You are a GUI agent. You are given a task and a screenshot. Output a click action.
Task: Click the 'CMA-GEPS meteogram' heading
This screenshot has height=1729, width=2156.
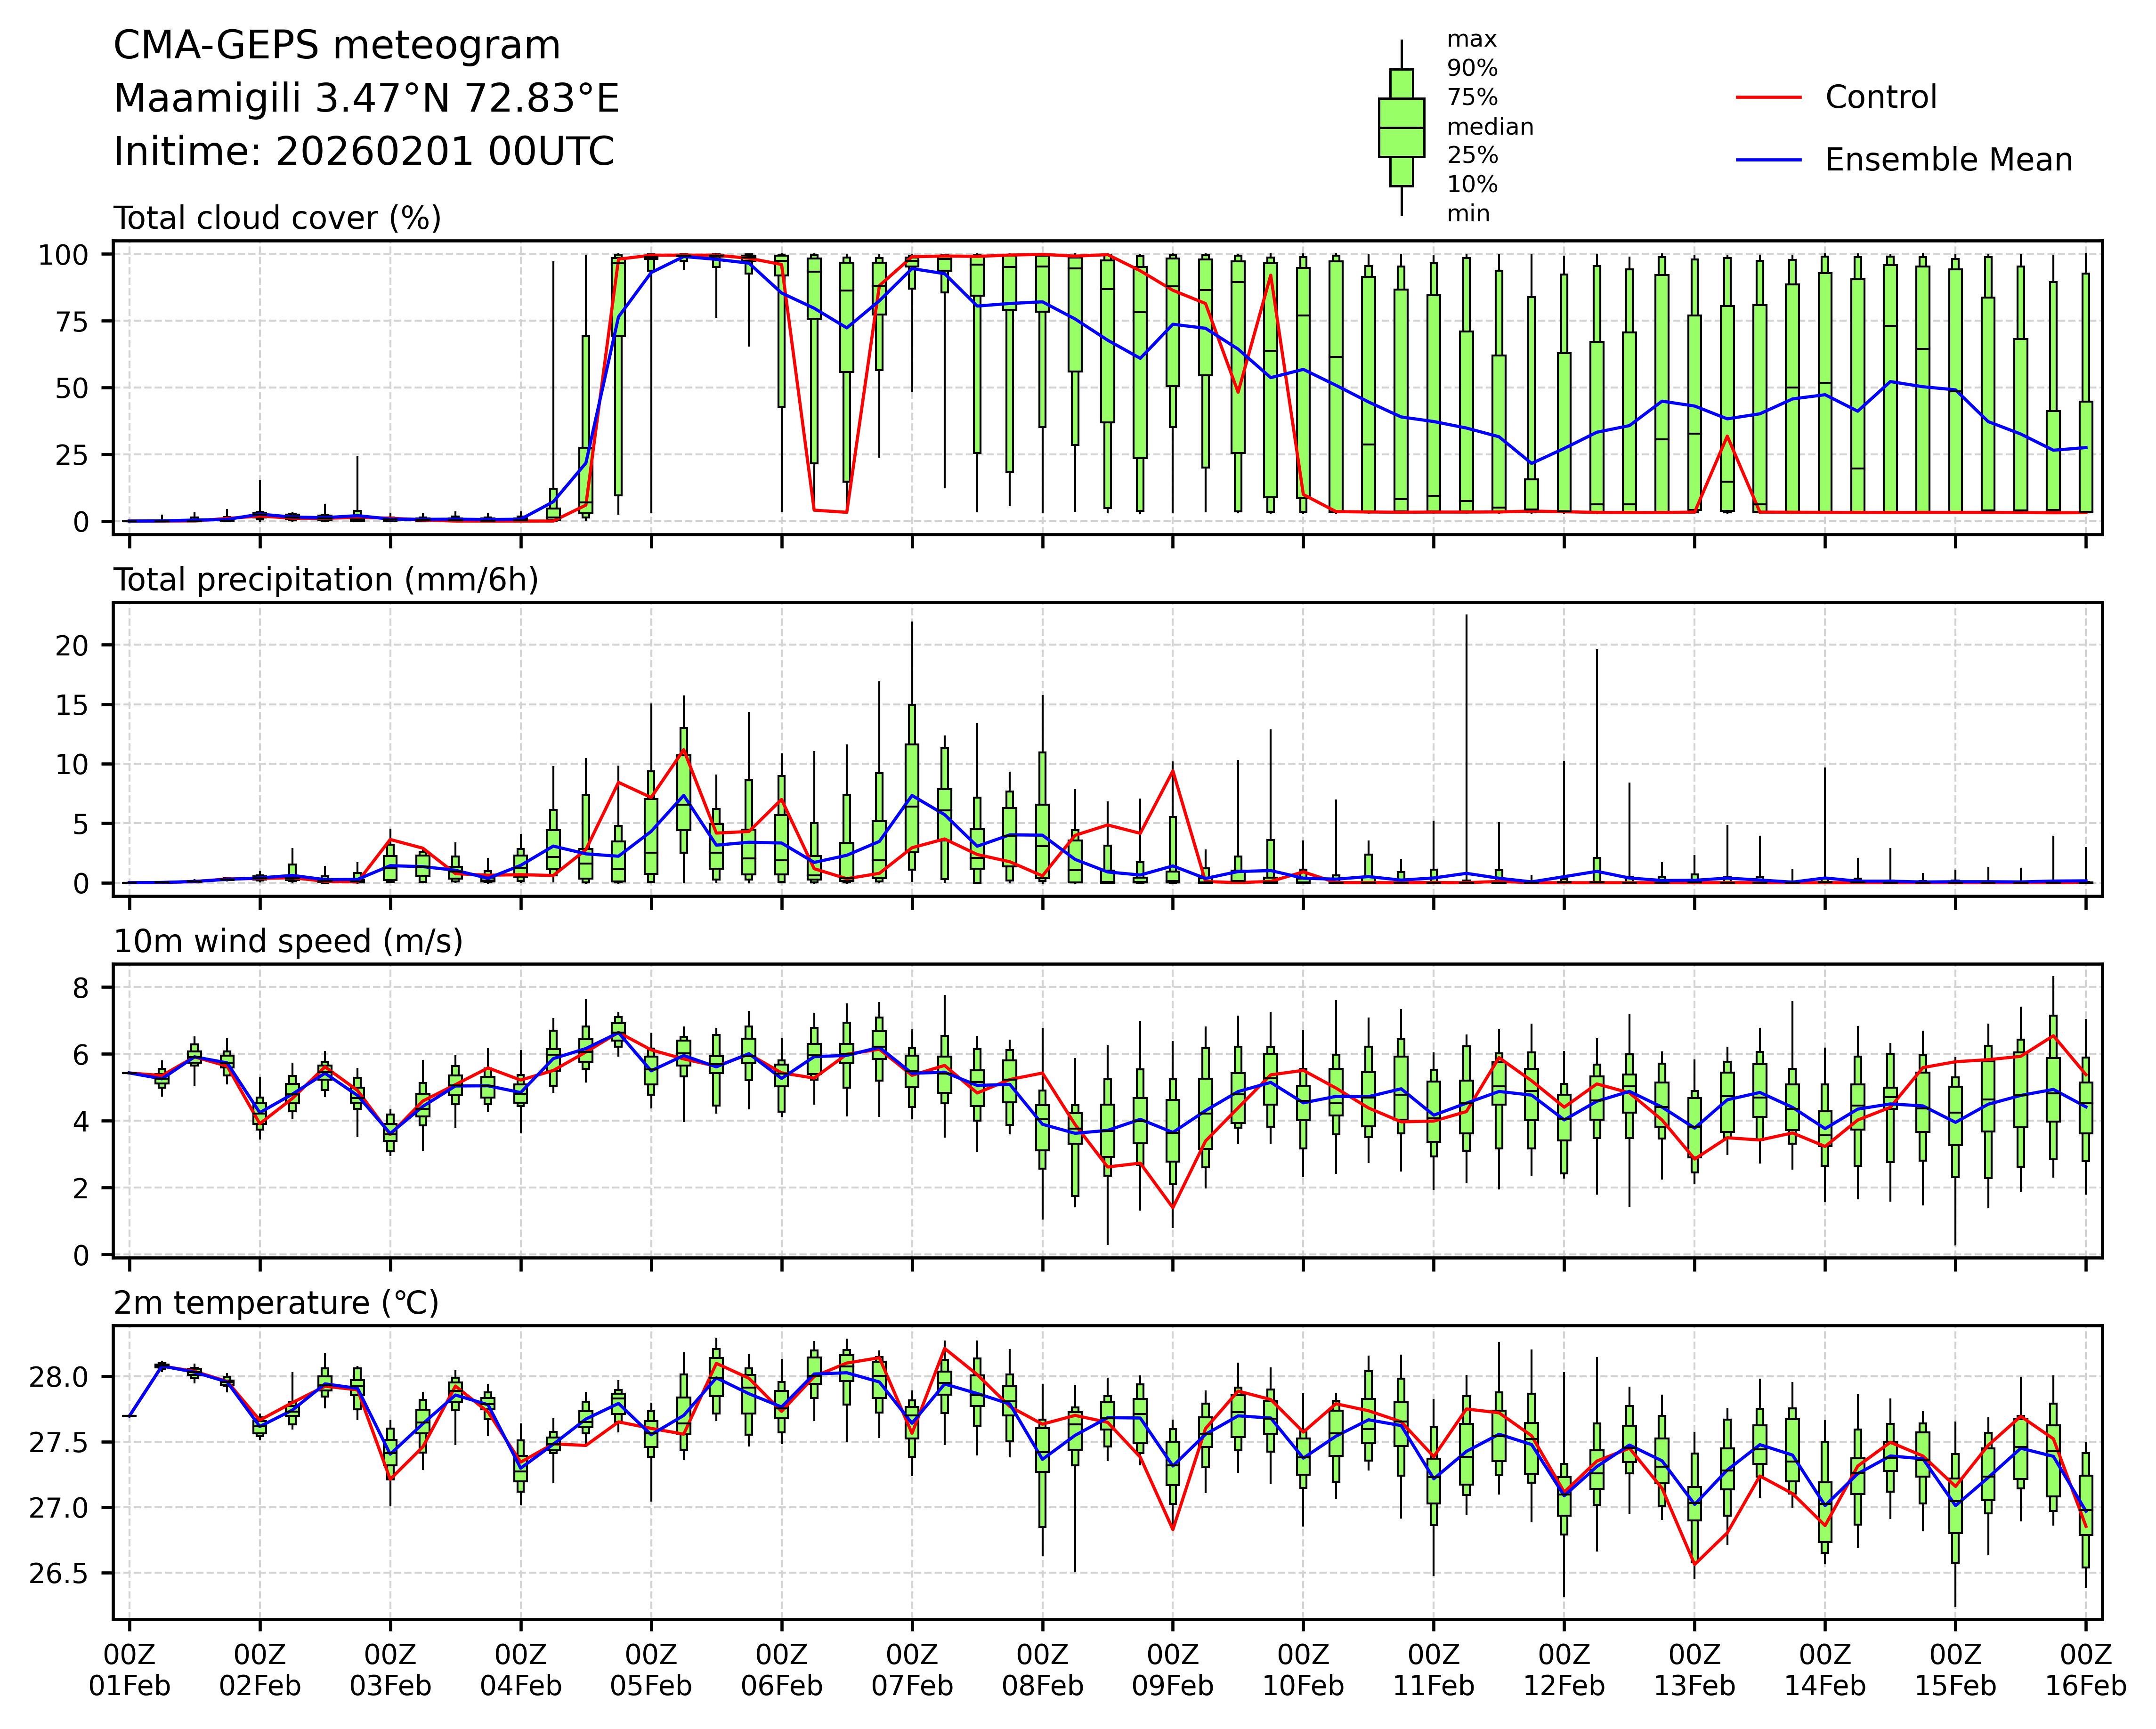coord(337,46)
